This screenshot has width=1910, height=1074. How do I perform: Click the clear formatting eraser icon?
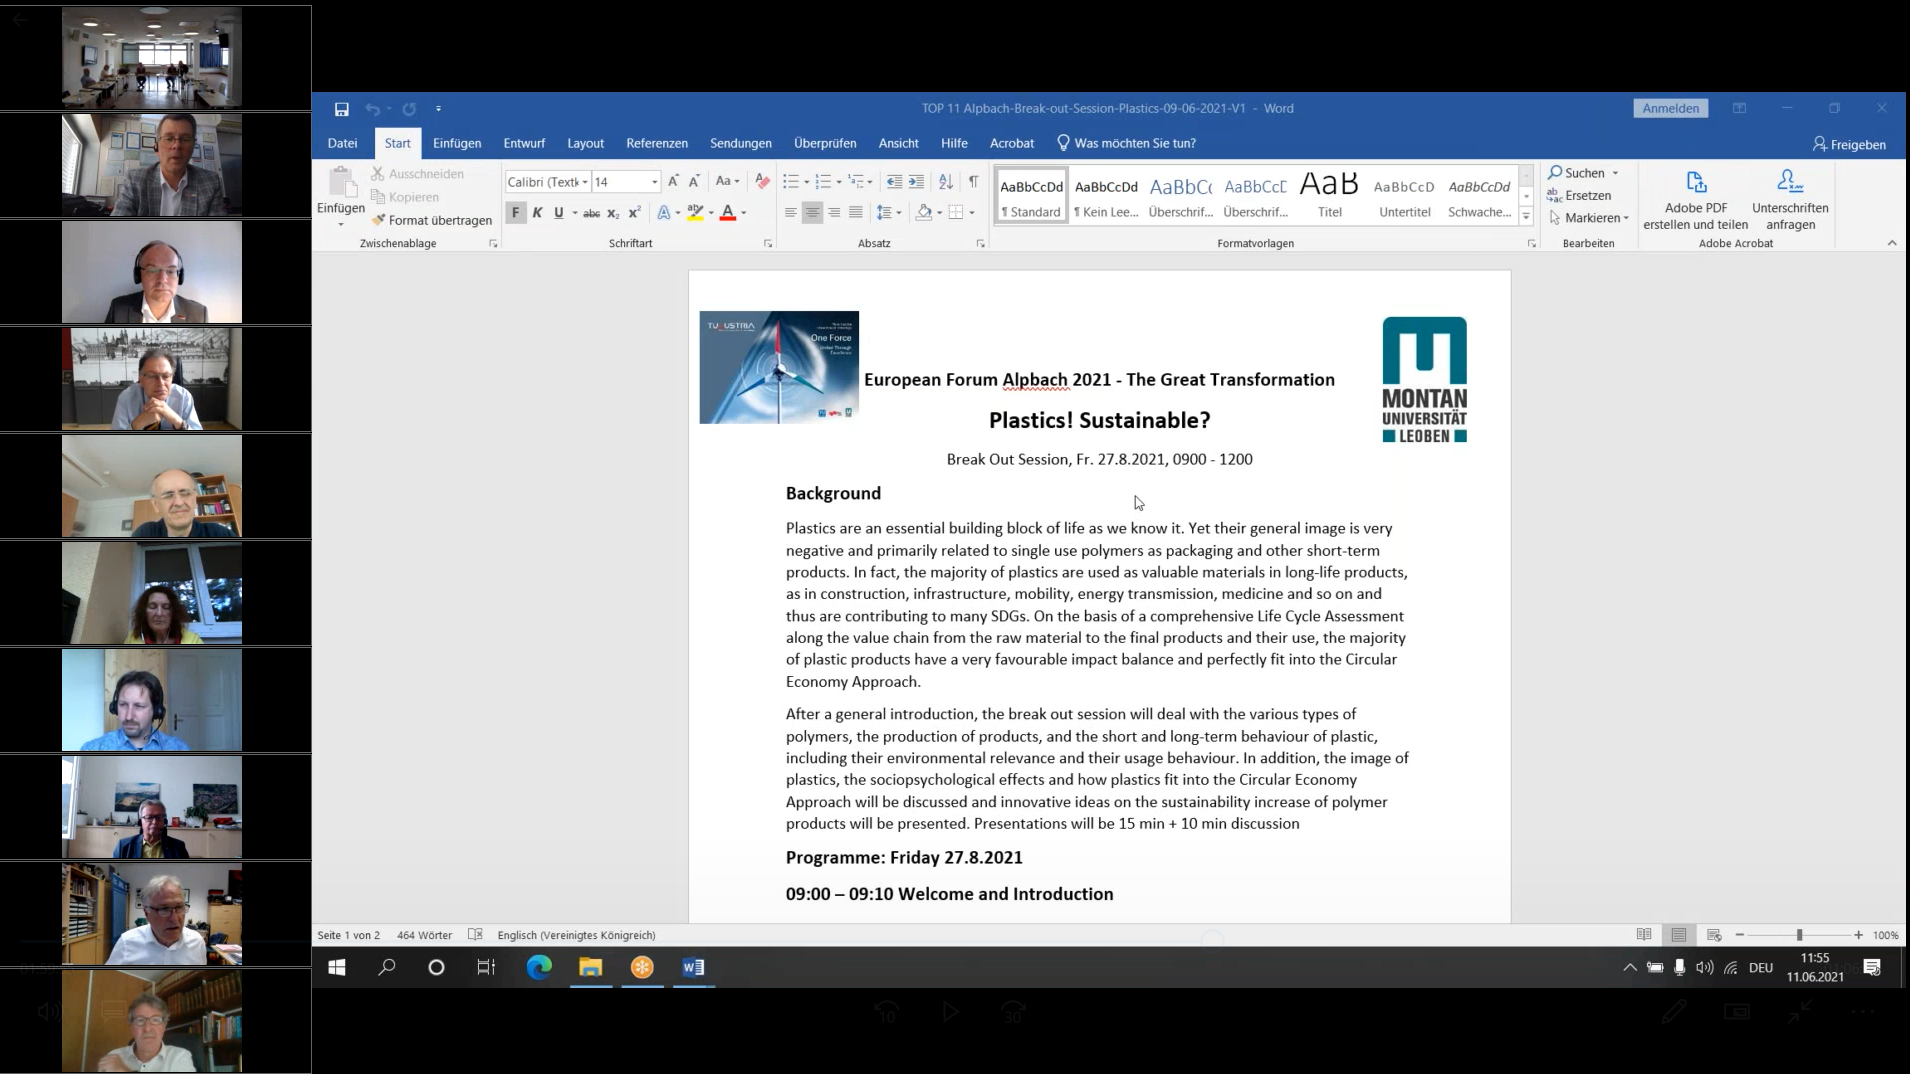[x=763, y=181]
